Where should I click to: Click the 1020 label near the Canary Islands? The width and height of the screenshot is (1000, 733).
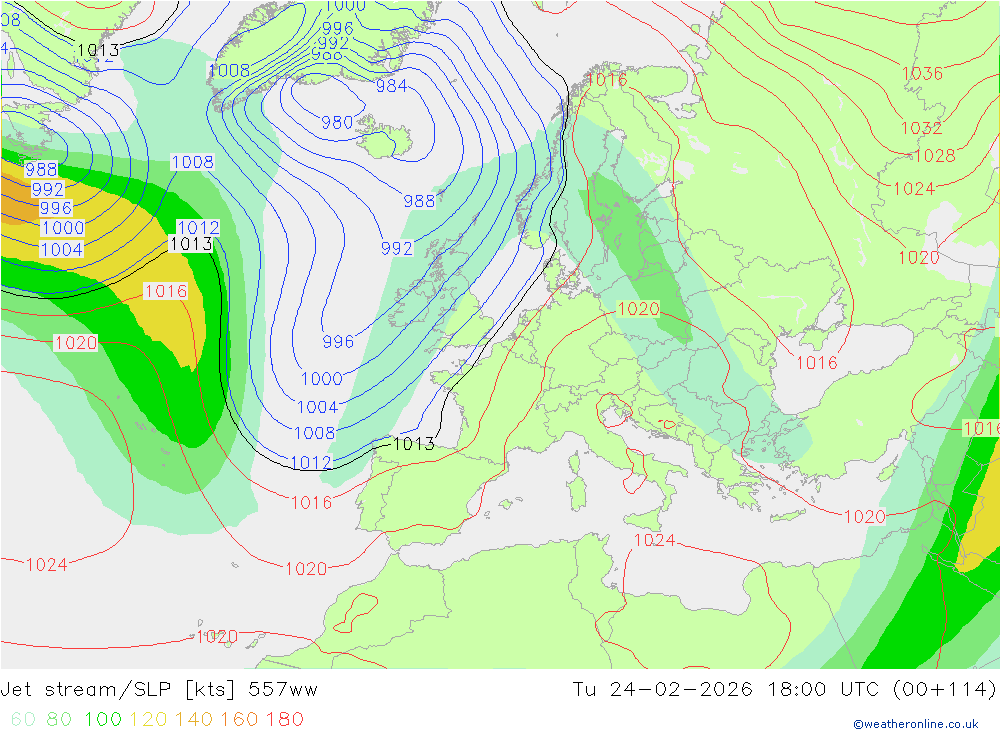tap(217, 637)
